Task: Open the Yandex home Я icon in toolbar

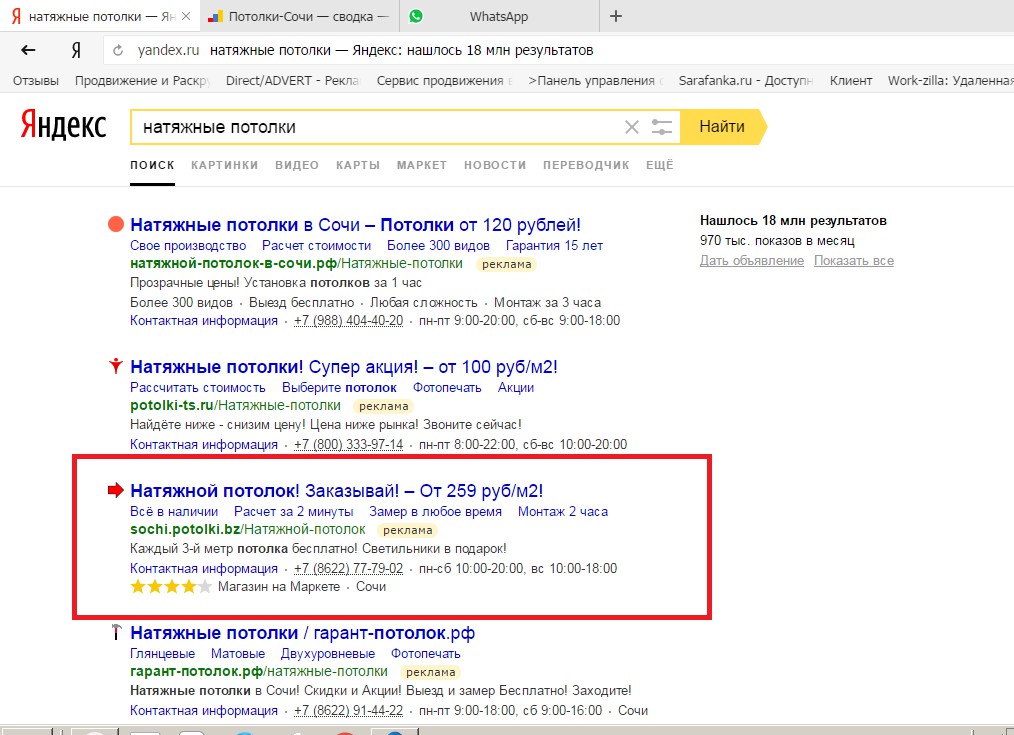Action: point(76,50)
